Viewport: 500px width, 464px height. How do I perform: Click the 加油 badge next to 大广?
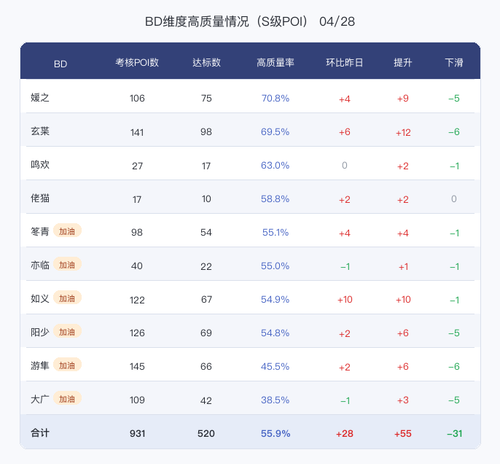67,399
